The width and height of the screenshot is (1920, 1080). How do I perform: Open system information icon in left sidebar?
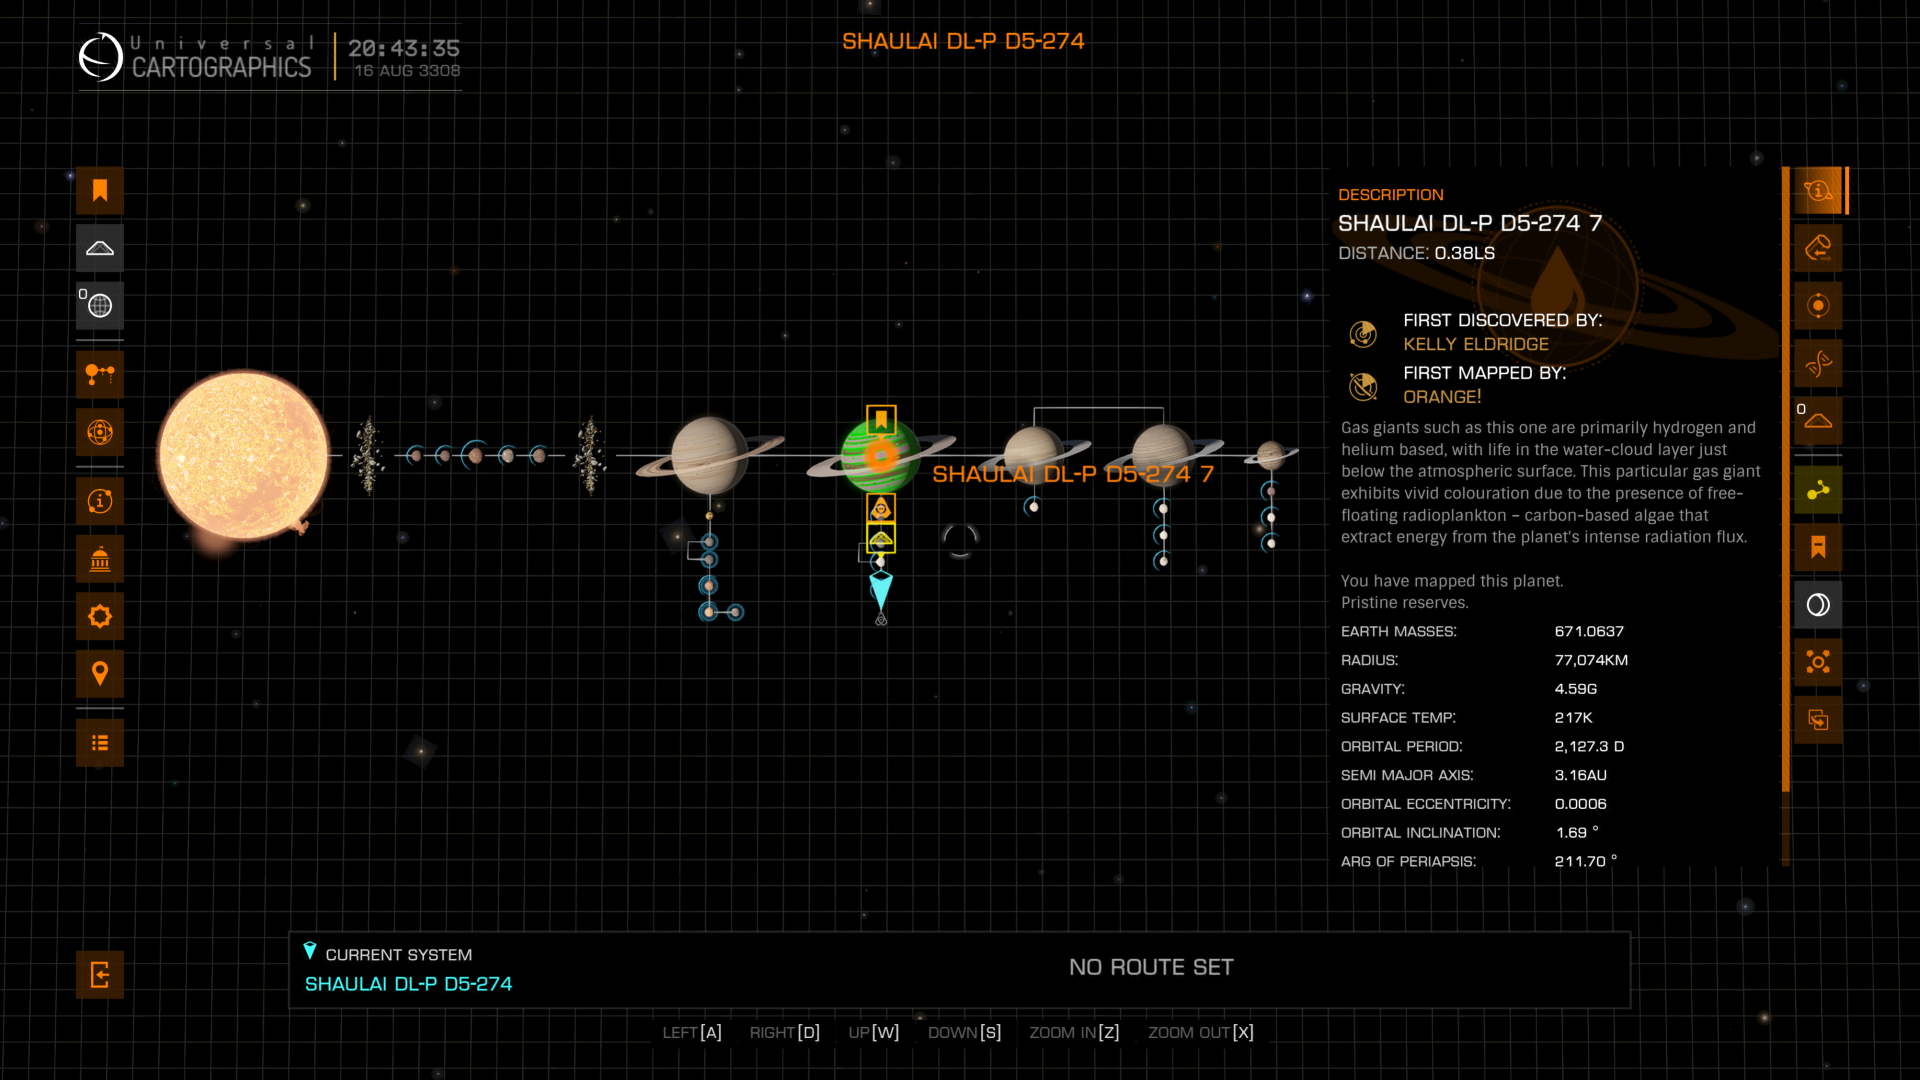(100, 501)
